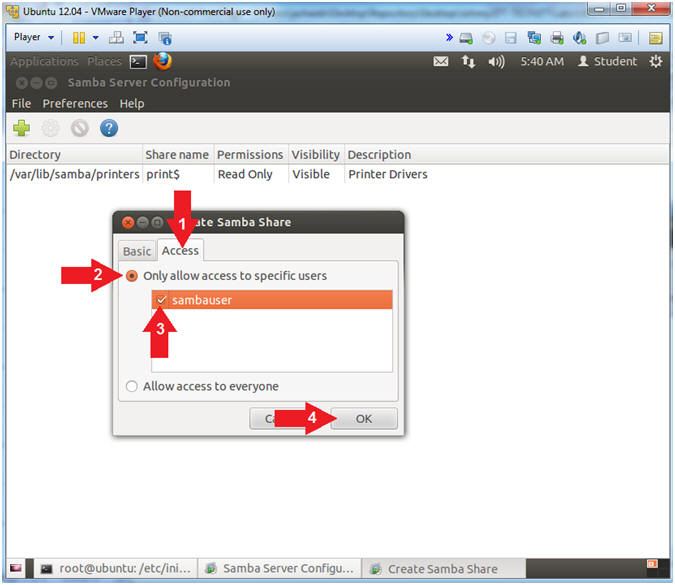Open the network connections indicator

468,62
